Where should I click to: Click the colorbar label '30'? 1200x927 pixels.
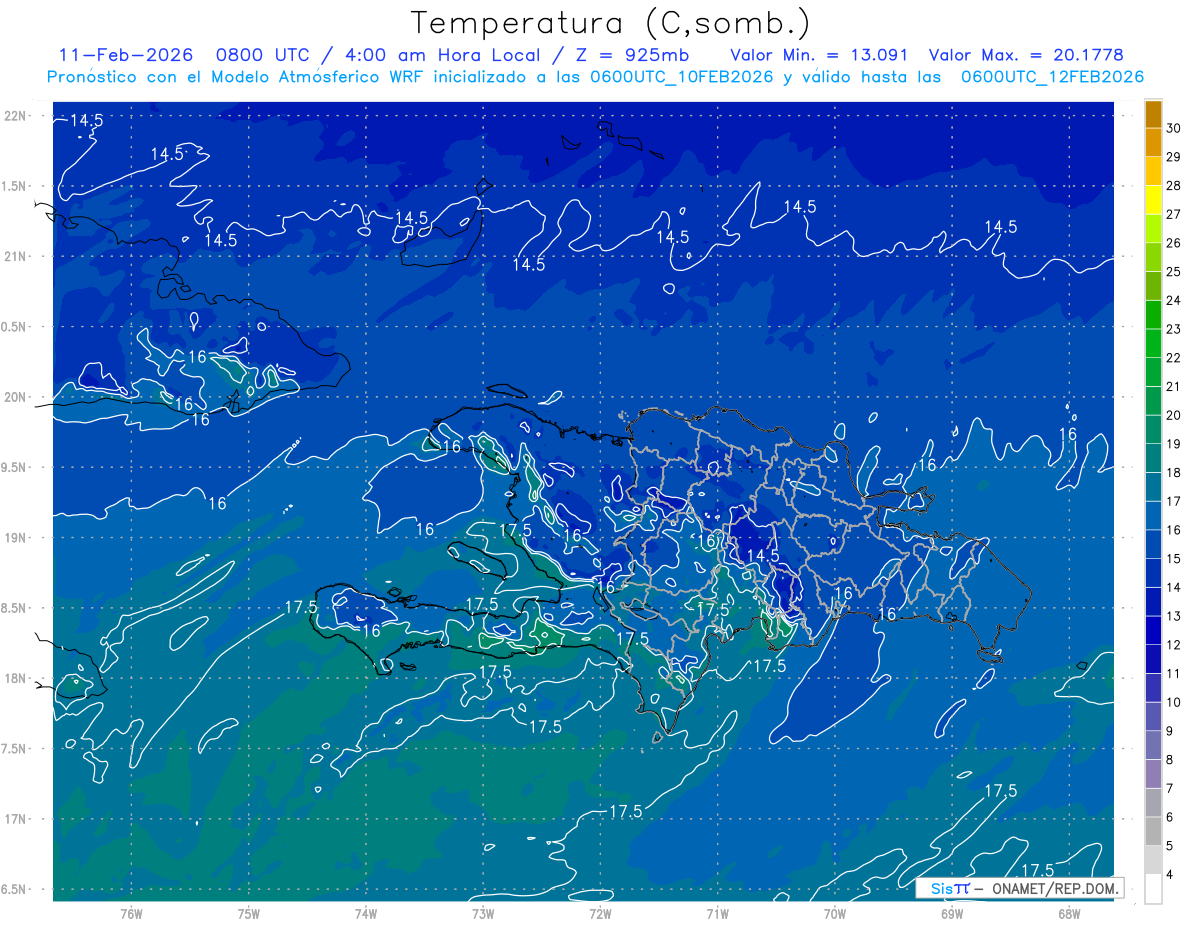pyautogui.click(x=1173, y=128)
